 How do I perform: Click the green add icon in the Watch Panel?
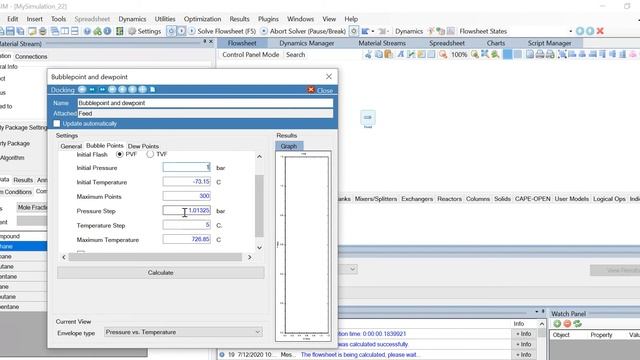557,324
